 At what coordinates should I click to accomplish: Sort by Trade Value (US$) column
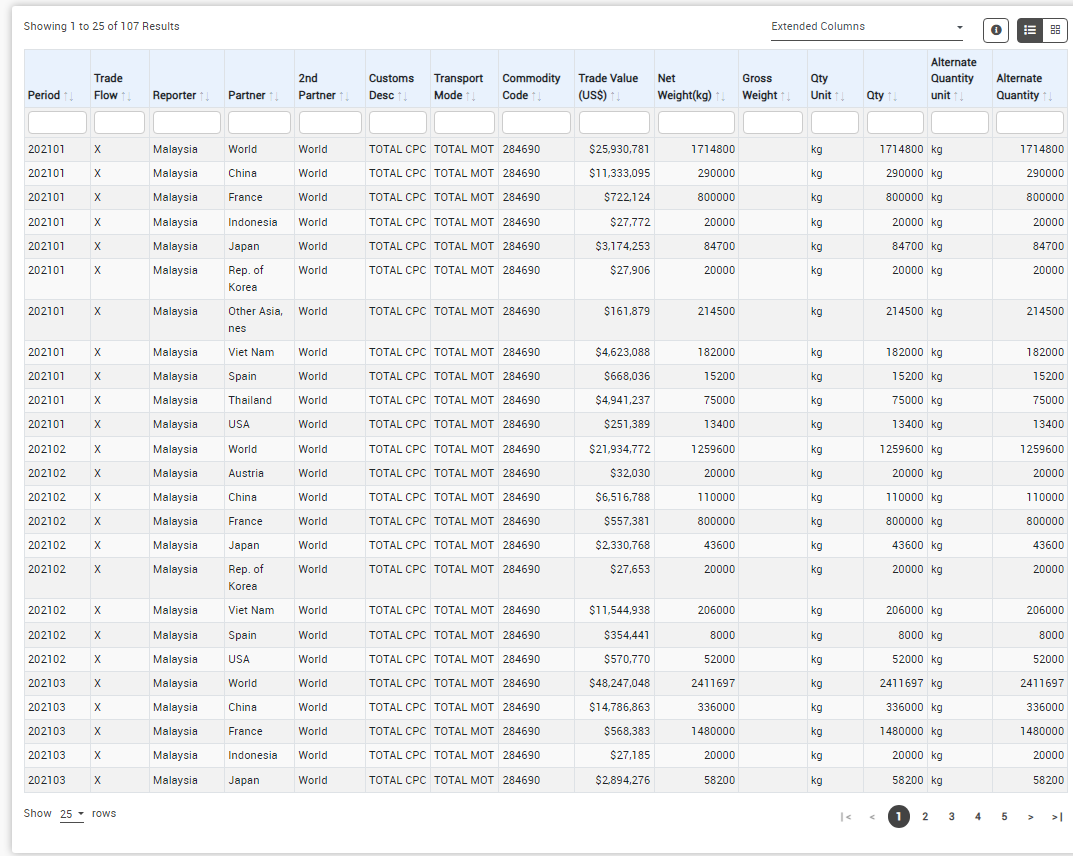click(616, 96)
